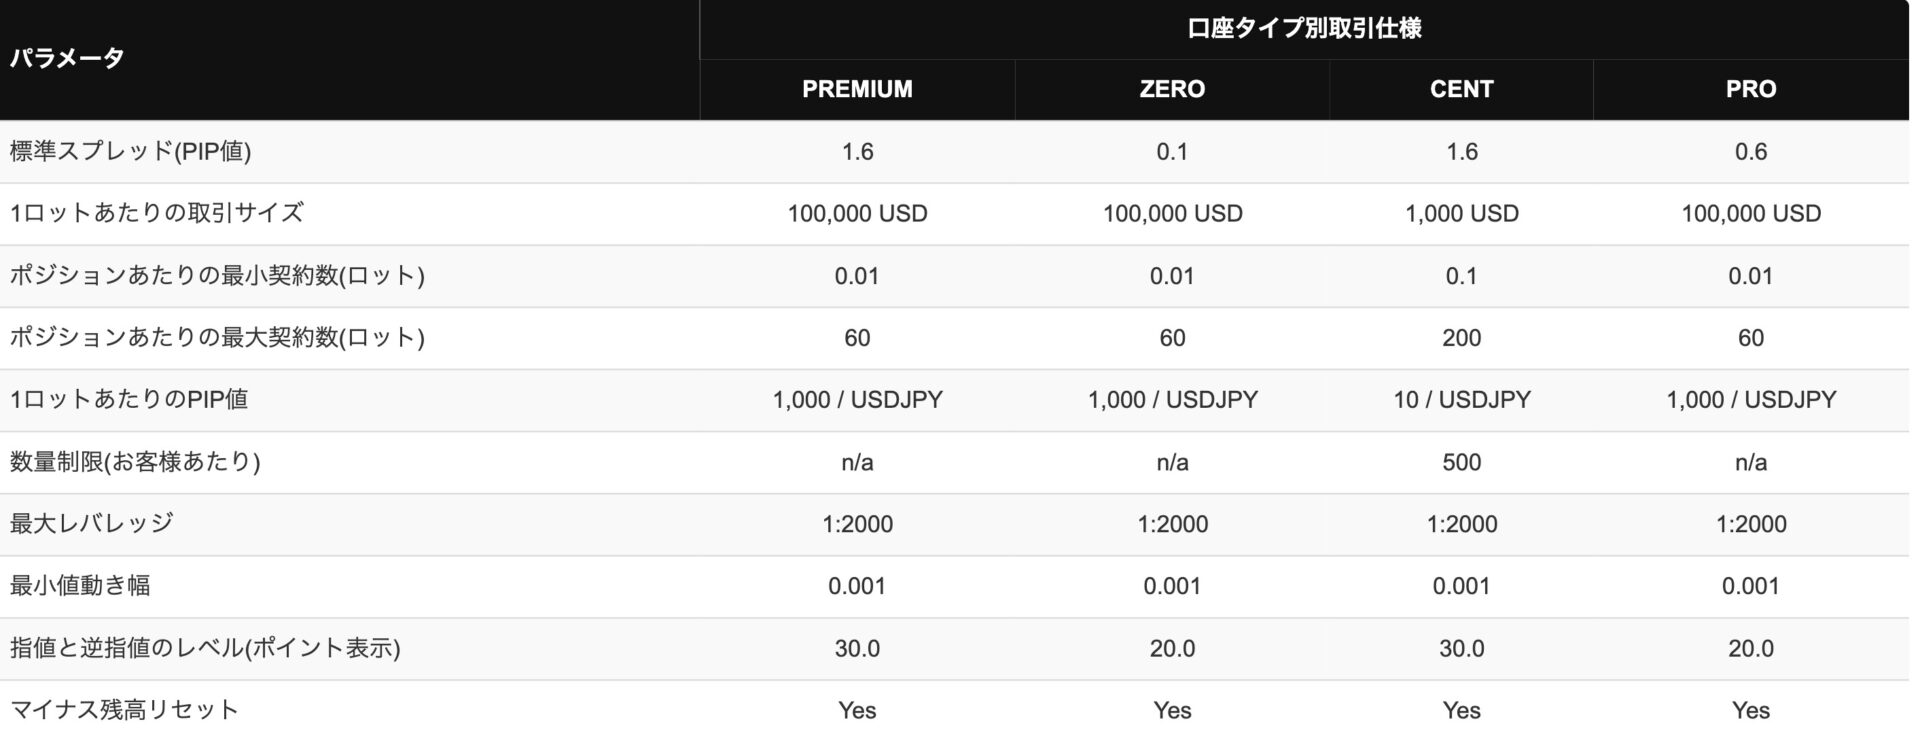This screenshot has width=1920, height=745.
Task: Click the 口座タイプ別取引仕様 heading
Action: (1304, 28)
